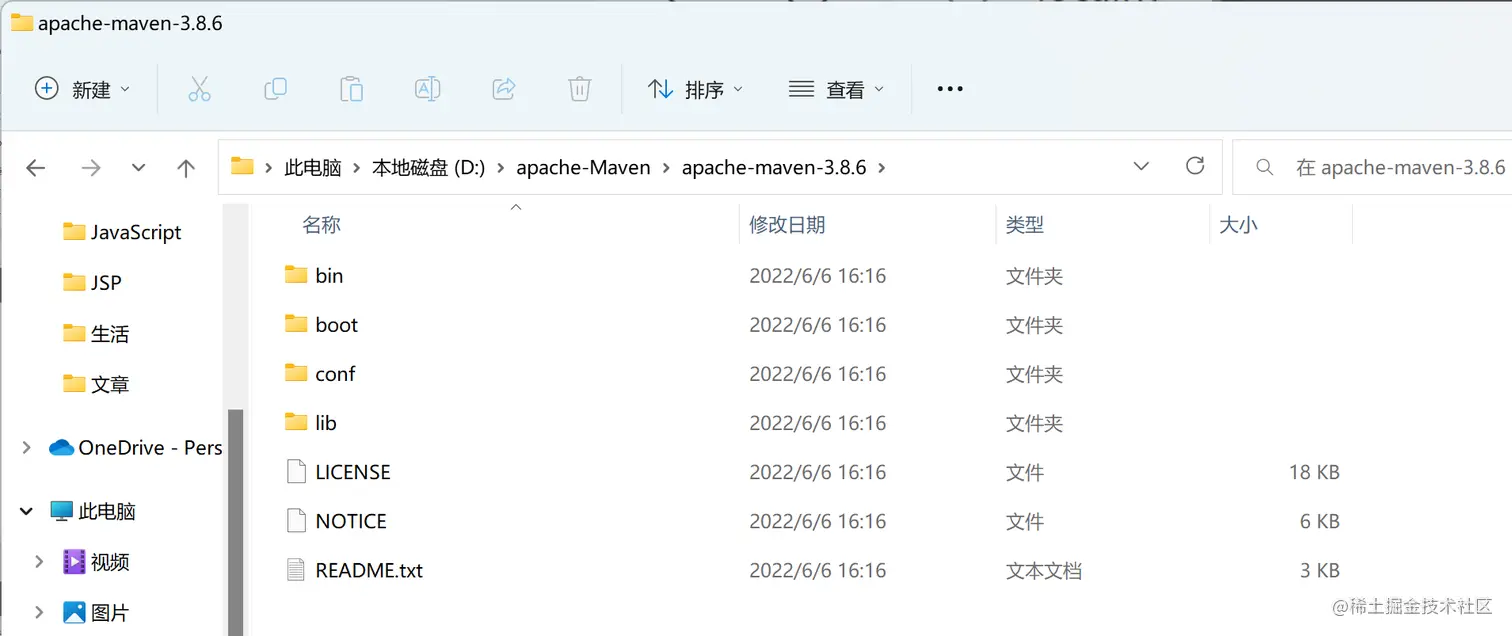This screenshot has width=1512, height=636.
Task: Click the Rename icon in toolbar
Action: 427,89
